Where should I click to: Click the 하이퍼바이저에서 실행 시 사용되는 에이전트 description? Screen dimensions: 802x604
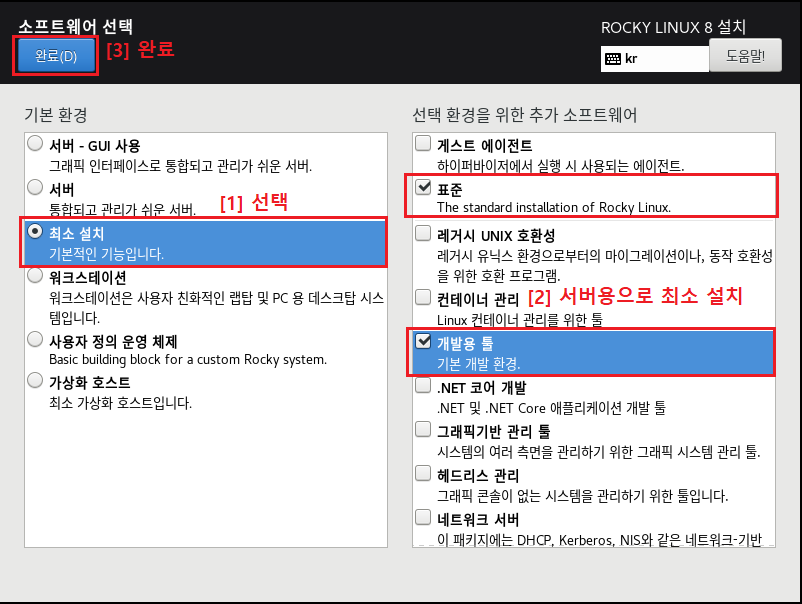pyautogui.click(x=561, y=166)
